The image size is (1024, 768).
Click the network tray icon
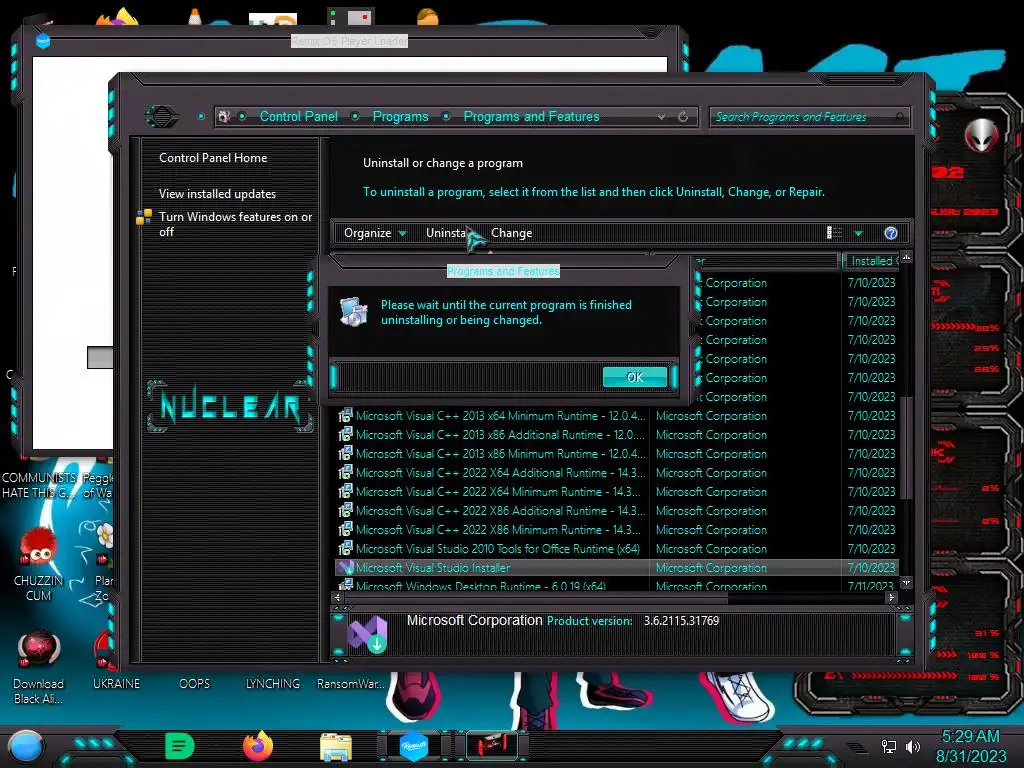point(889,746)
